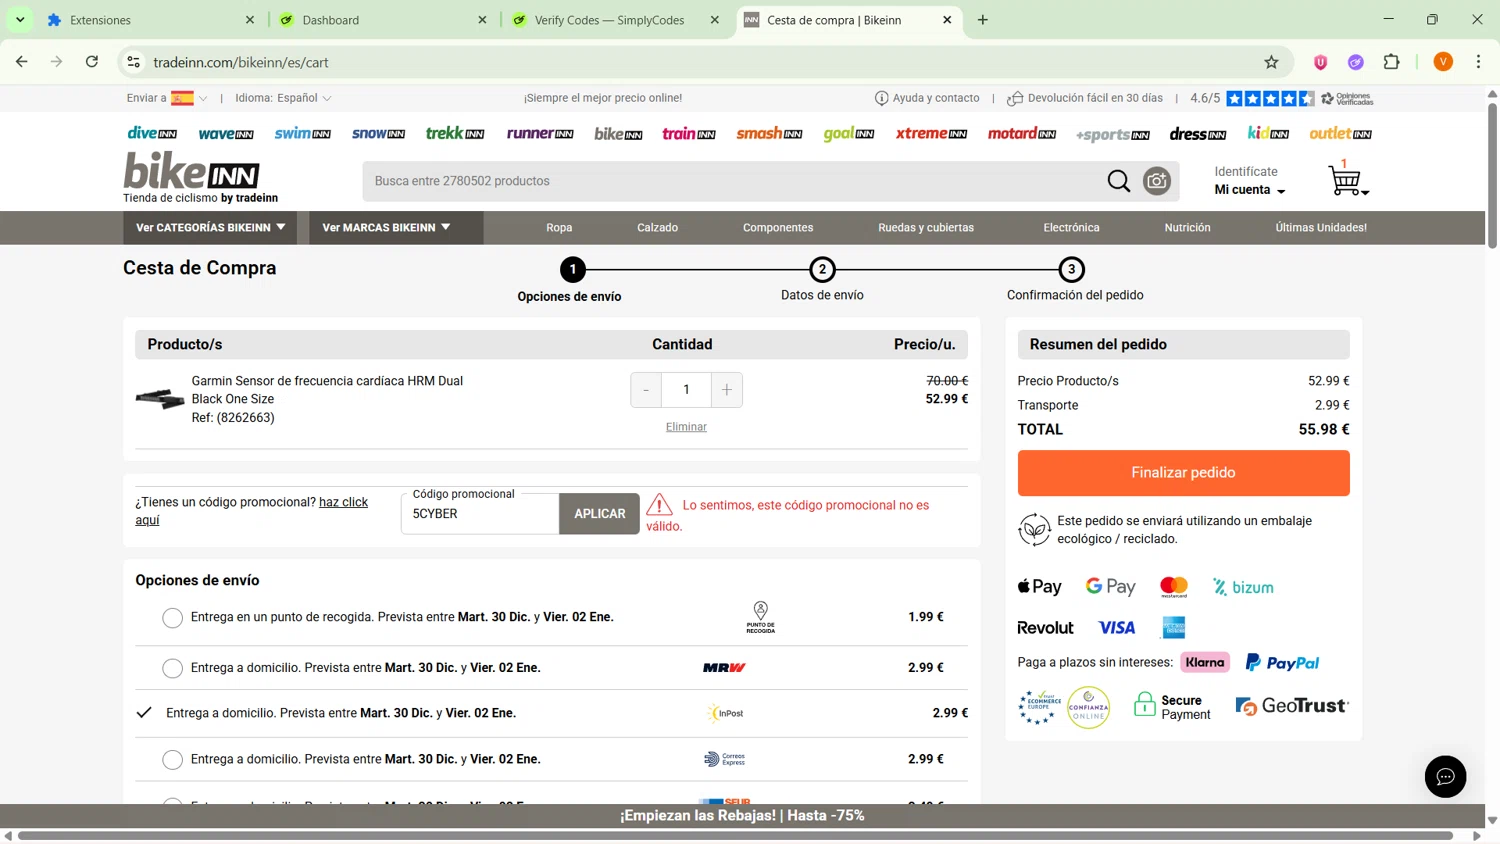The height and width of the screenshot is (844, 1500).
Task: Open Enviar a country dropdown
Action: click(167, 98)
